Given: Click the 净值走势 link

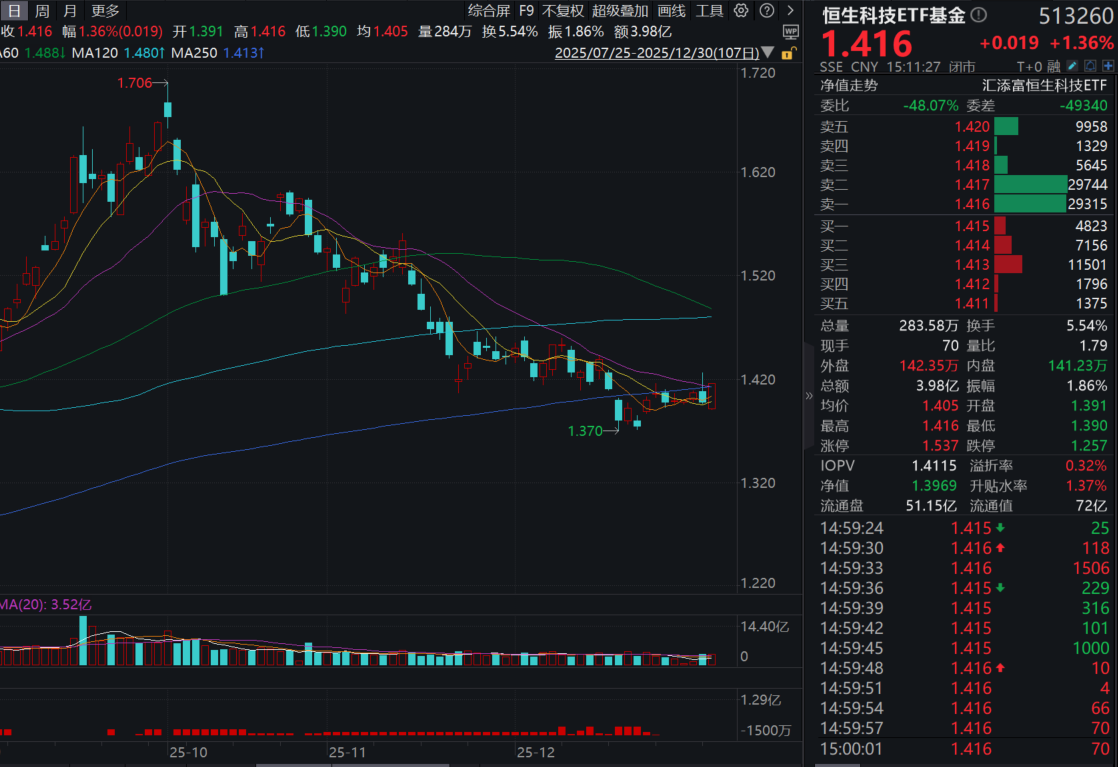Looking at the screenshot, I should tap(849, 86).
